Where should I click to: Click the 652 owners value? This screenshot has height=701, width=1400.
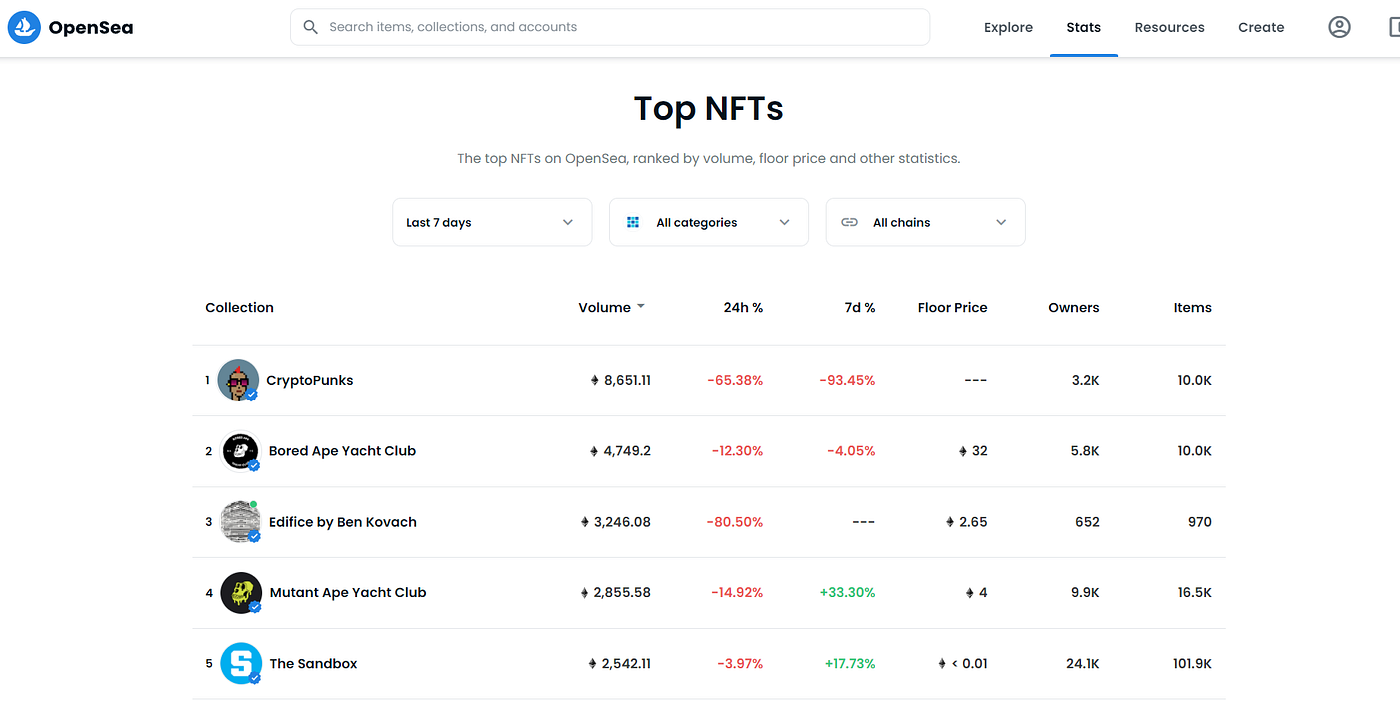point(1088,522)
